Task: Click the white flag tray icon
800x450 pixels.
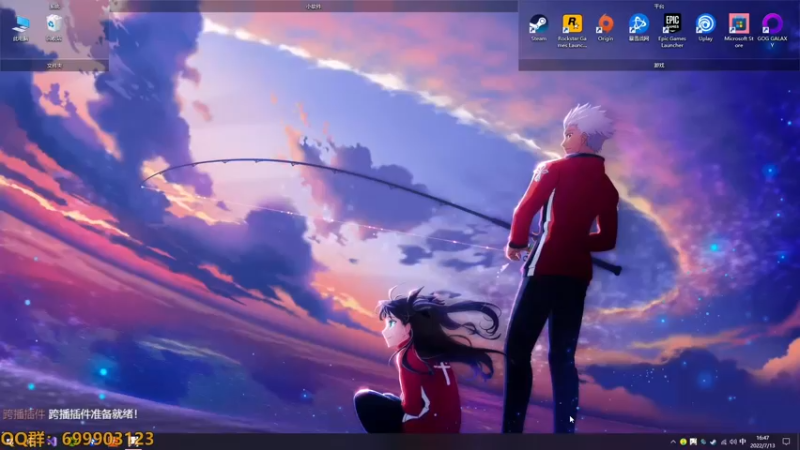Action: (693, 442)
